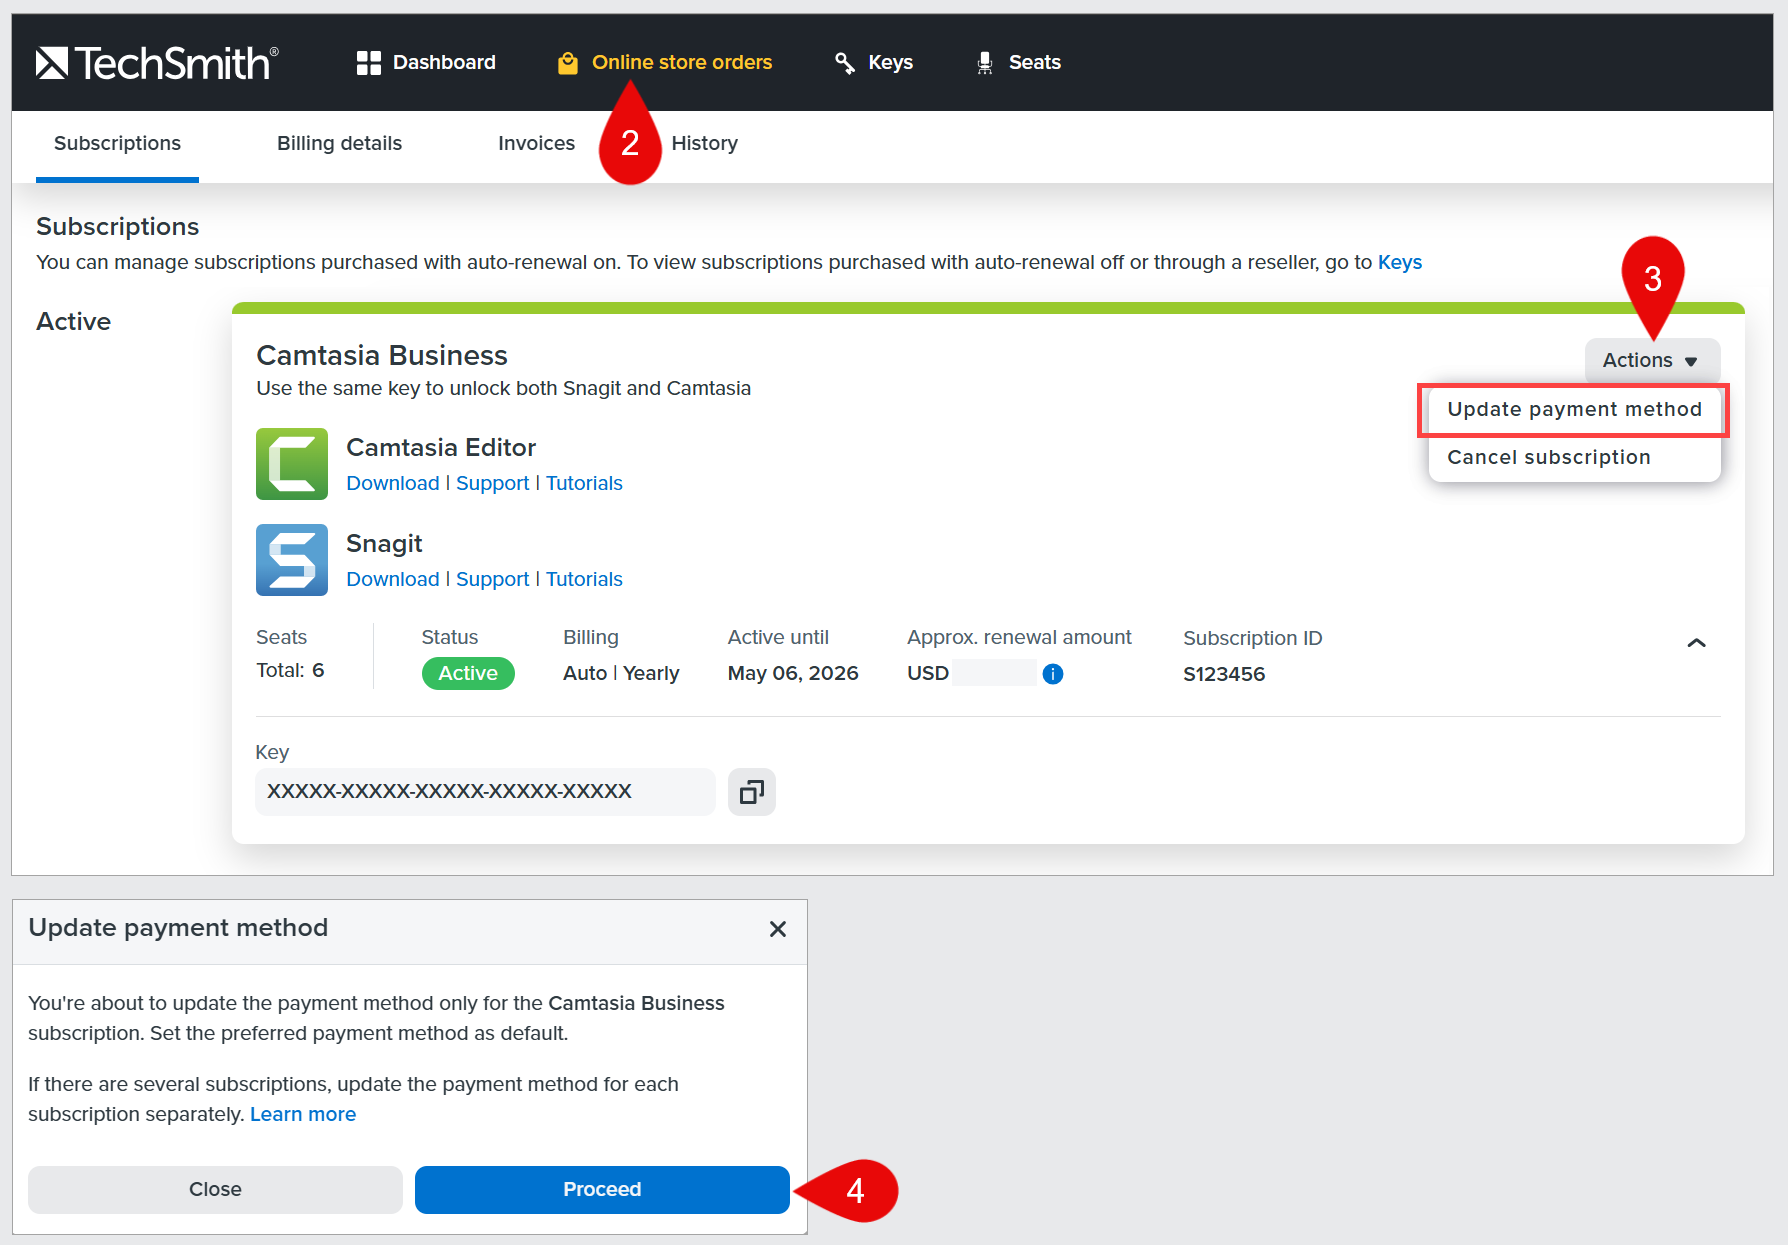
Task: Click the Camtasia Business heading
Action: (x=382, y=356)
